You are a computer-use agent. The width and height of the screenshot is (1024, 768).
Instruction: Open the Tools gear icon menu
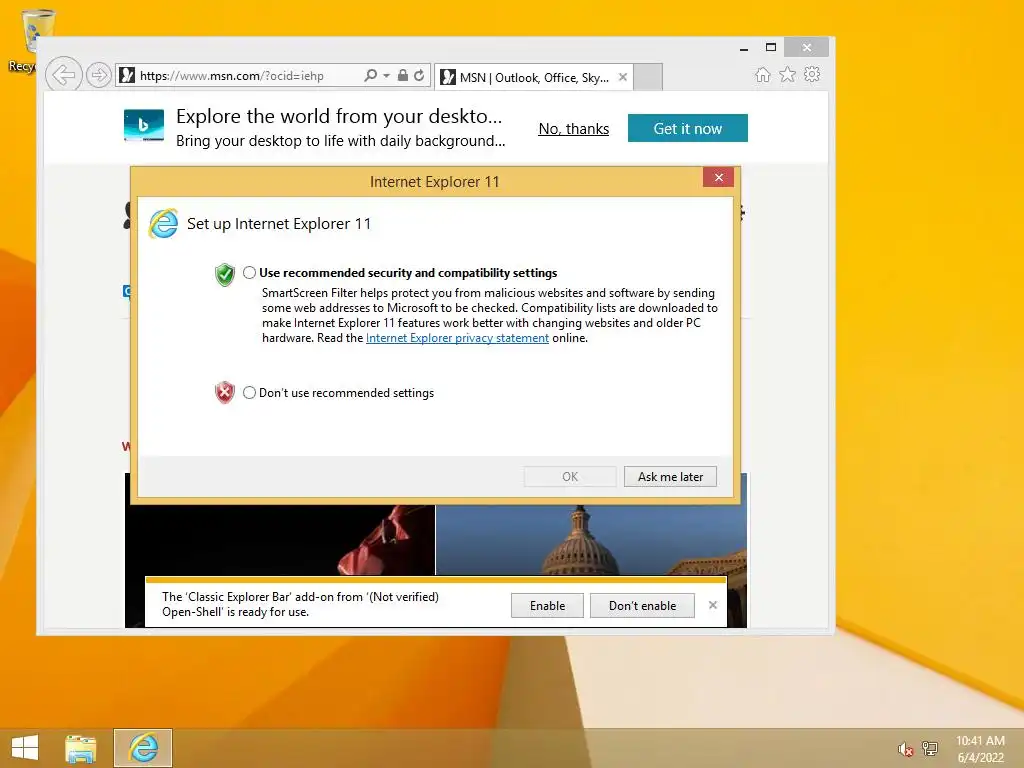[x=812, y=74]
